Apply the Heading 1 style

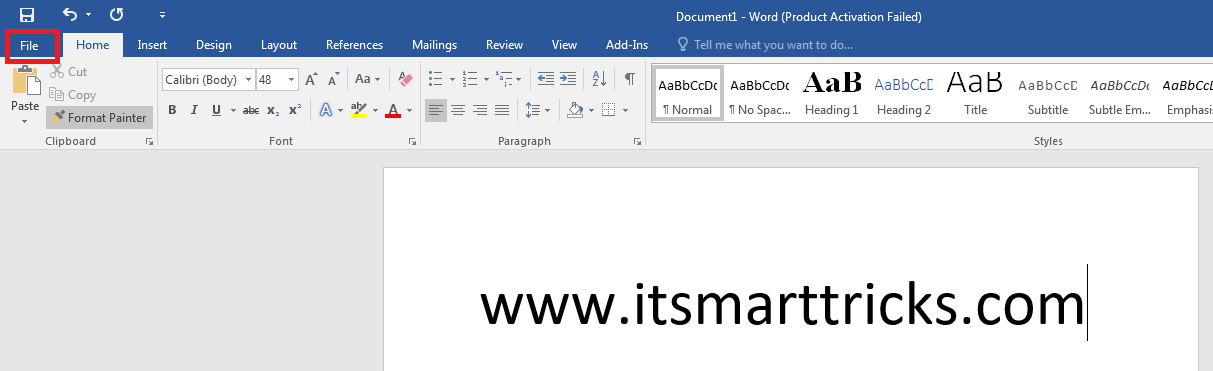tap(832, 93)
